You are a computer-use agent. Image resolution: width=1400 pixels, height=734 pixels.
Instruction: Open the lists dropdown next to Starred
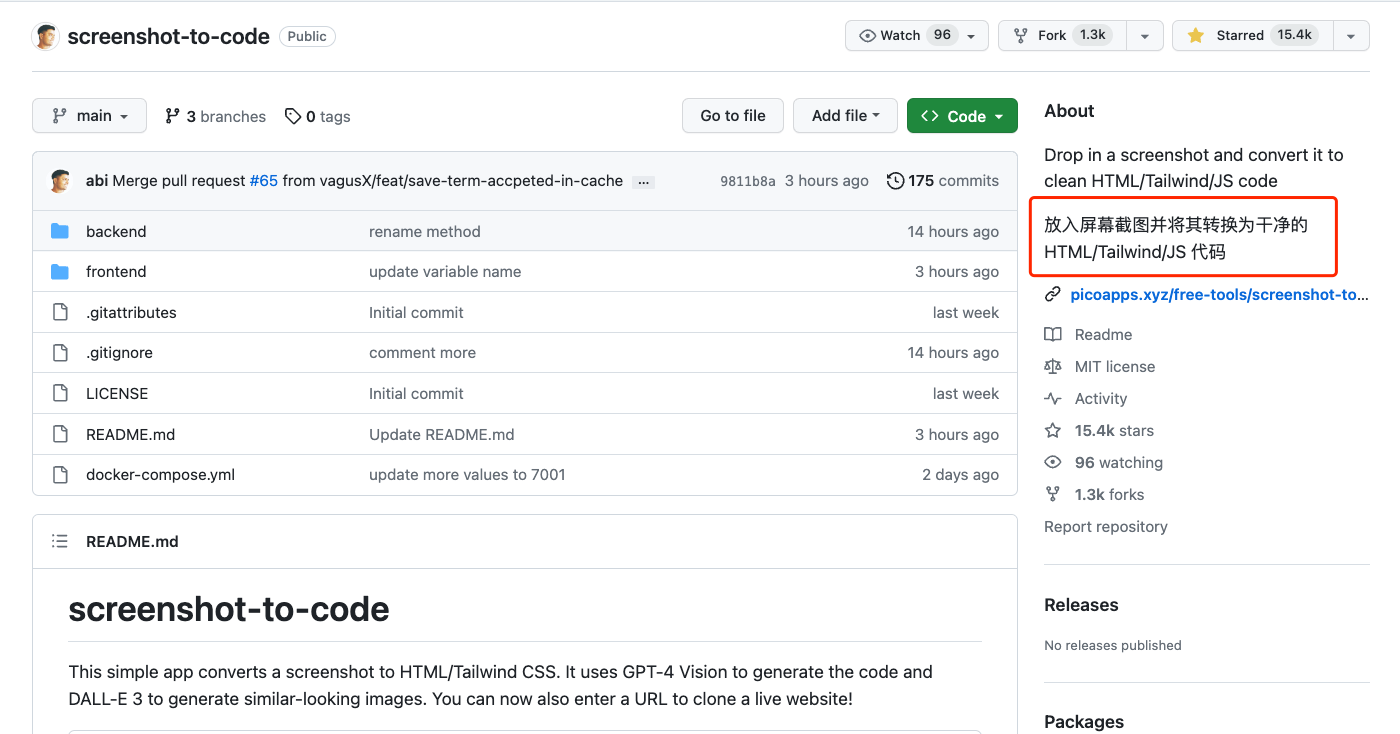[x=1351, y=36]
